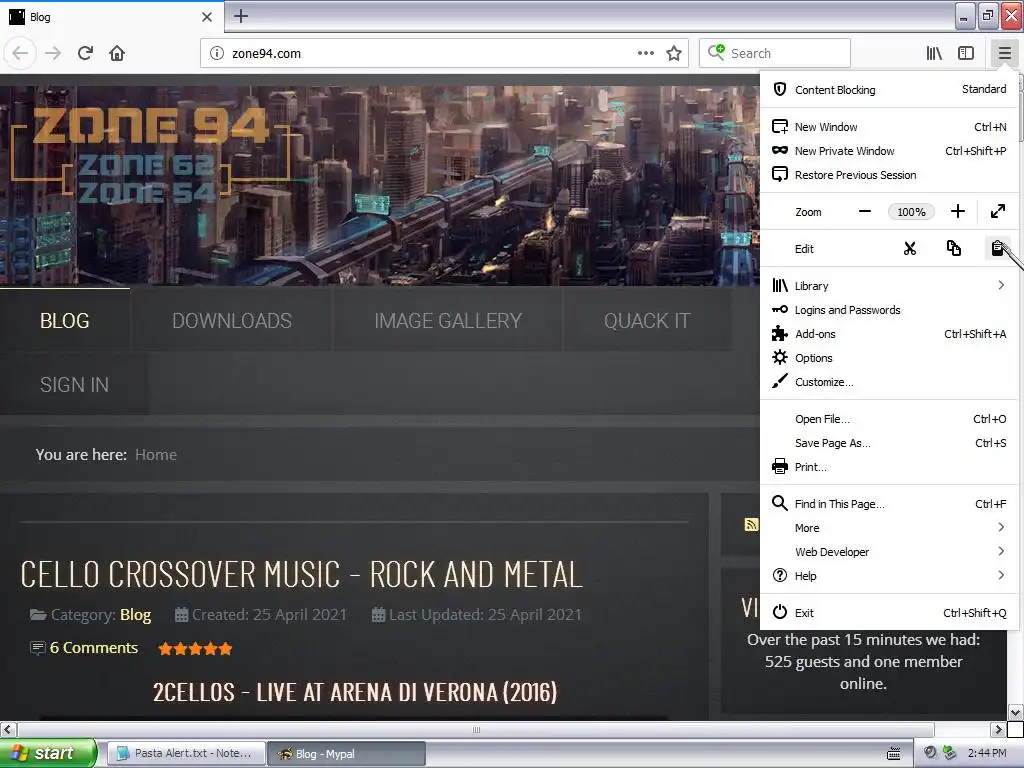Click the Forward navigation arrow
Screen dimensions: 1024x768
[53, 53]
